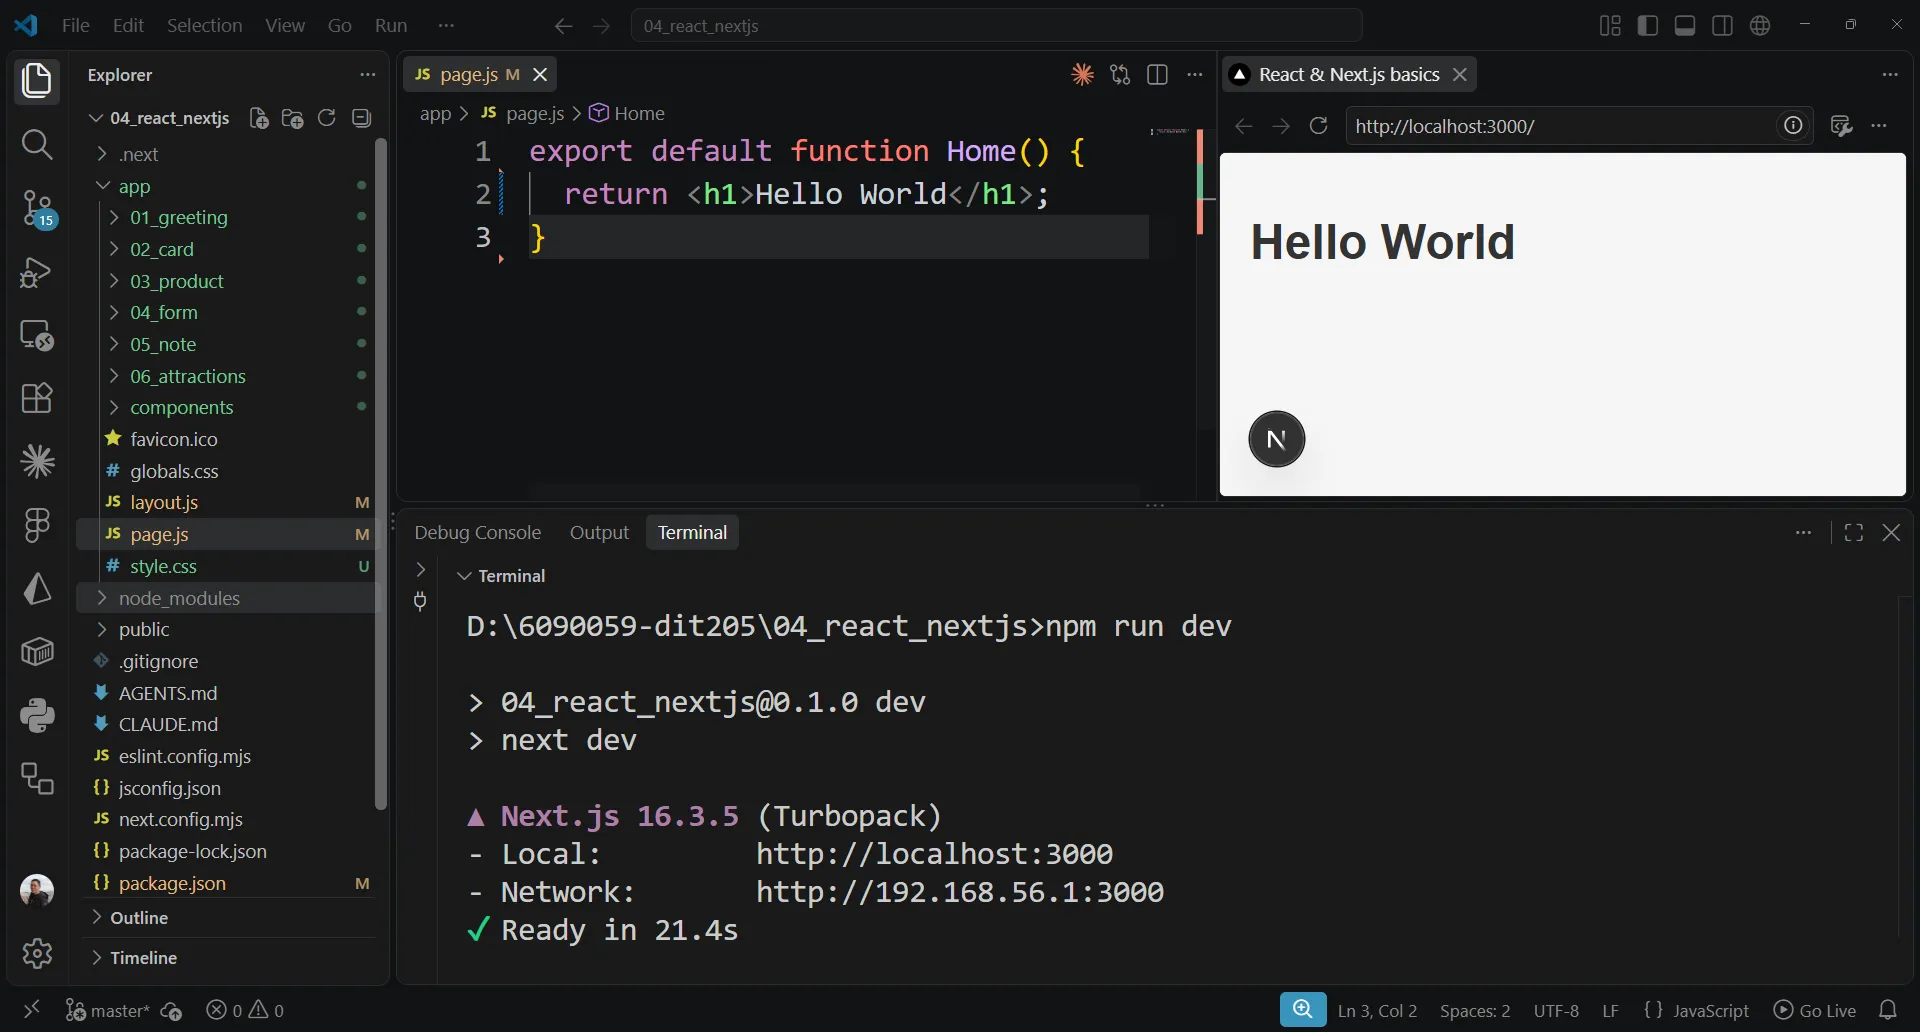Customize layout from title bar

pos(1610,26)
